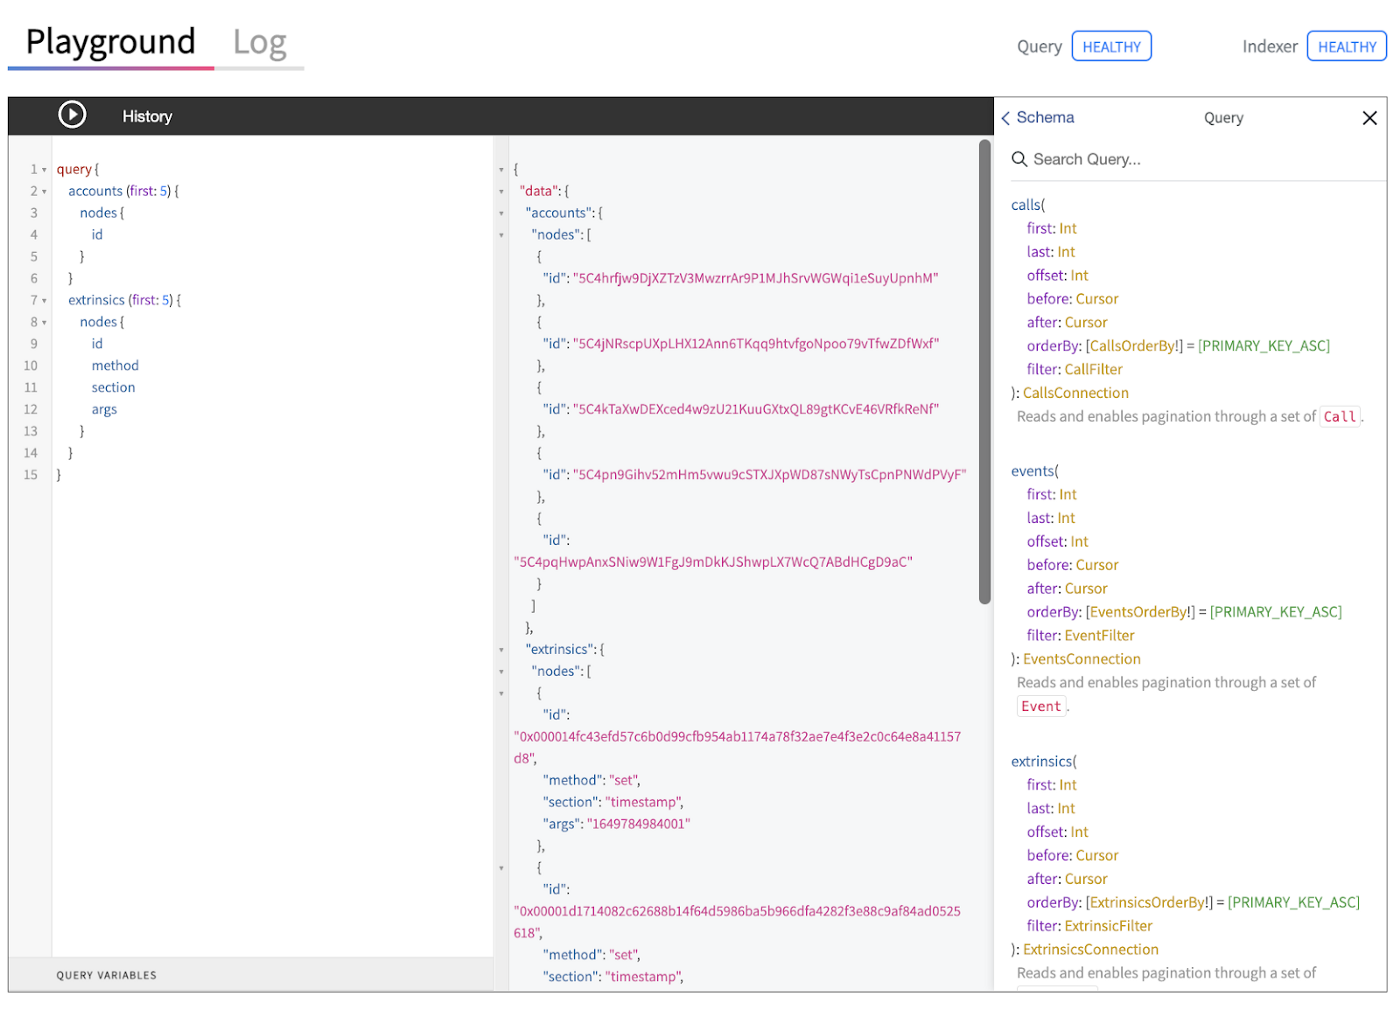
Task: Select the Playground tab
Action: coord(110,42)
